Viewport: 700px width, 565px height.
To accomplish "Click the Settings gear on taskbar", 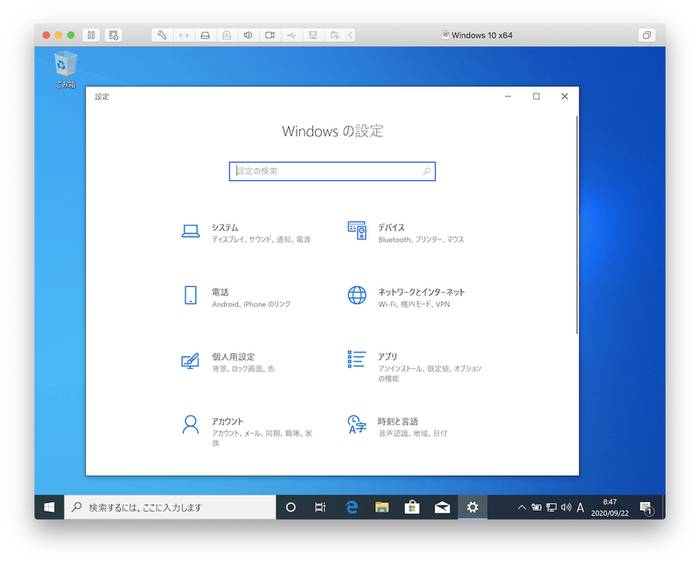I will coord(472,507).
